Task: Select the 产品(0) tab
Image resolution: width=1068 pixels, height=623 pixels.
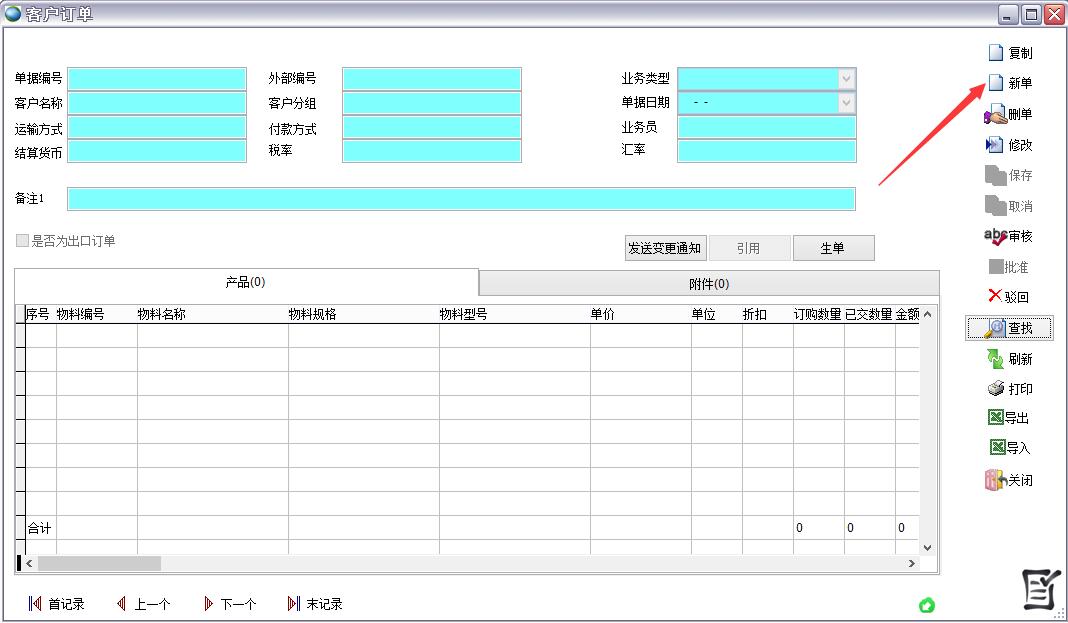Action: coord(245,283)
